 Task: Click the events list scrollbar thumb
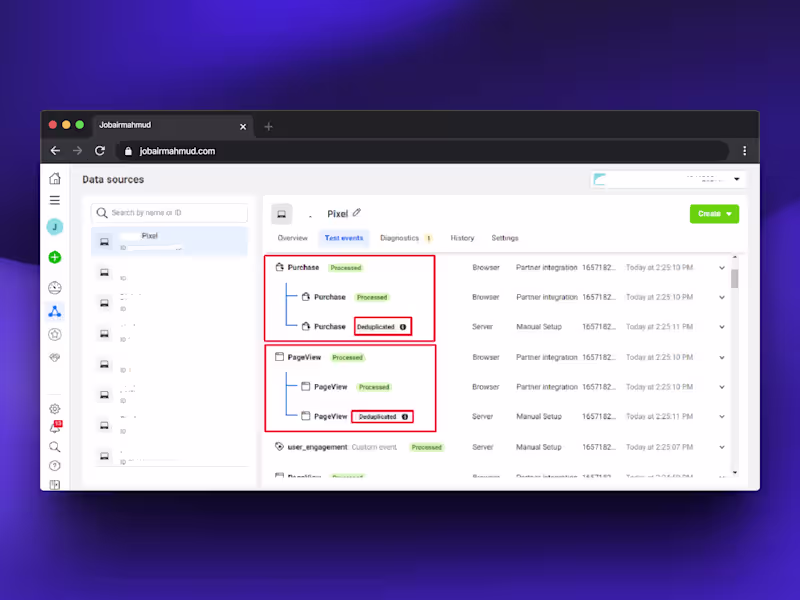click(735, 279)
